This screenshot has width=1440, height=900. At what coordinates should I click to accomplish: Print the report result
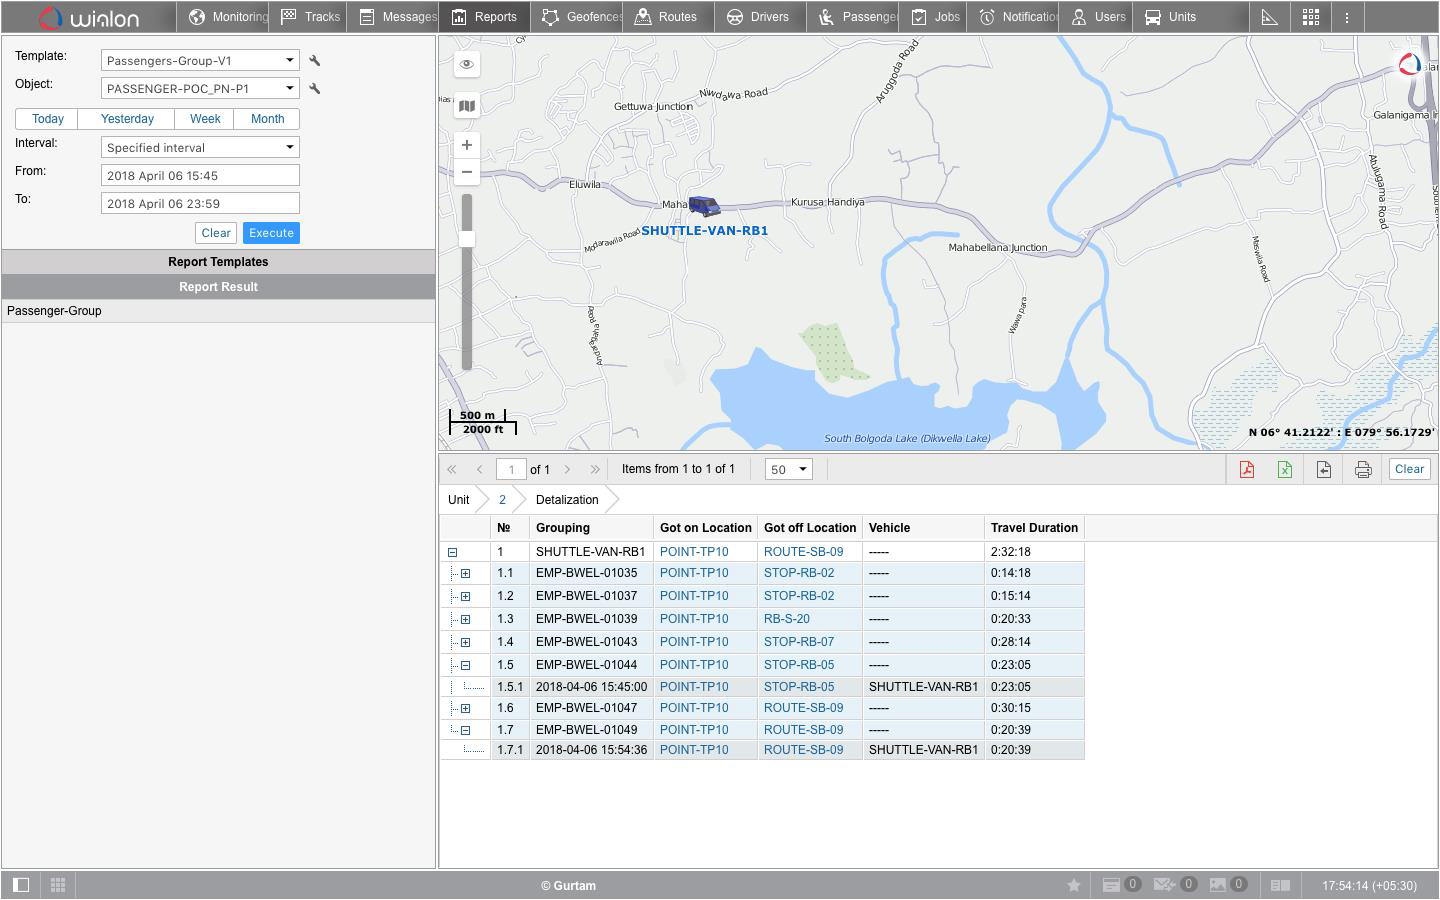click(x=1363, y=470)
